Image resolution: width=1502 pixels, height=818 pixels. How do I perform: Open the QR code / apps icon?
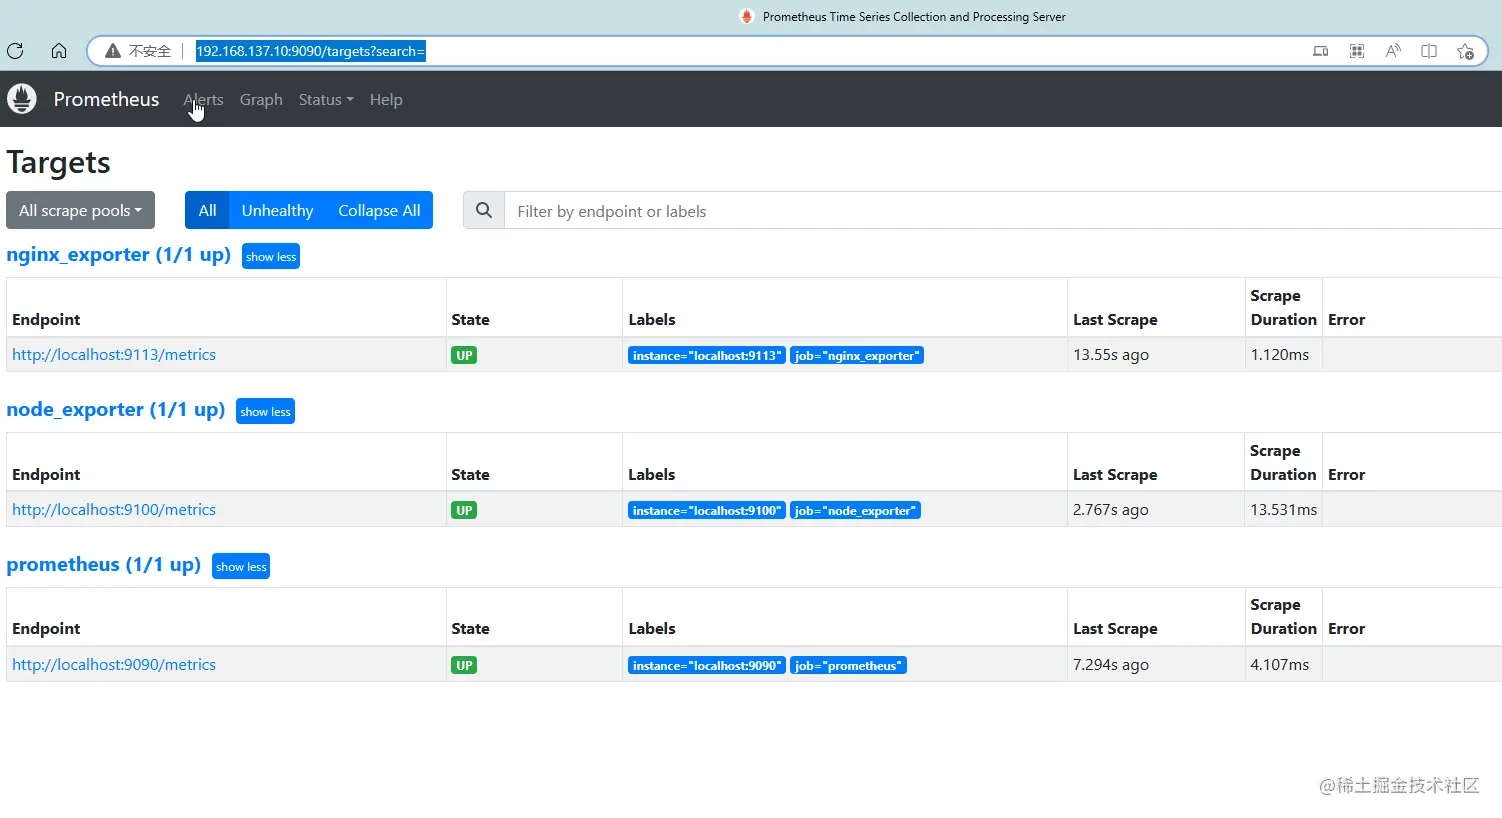pyautogui.click(x=1357, y=51)
